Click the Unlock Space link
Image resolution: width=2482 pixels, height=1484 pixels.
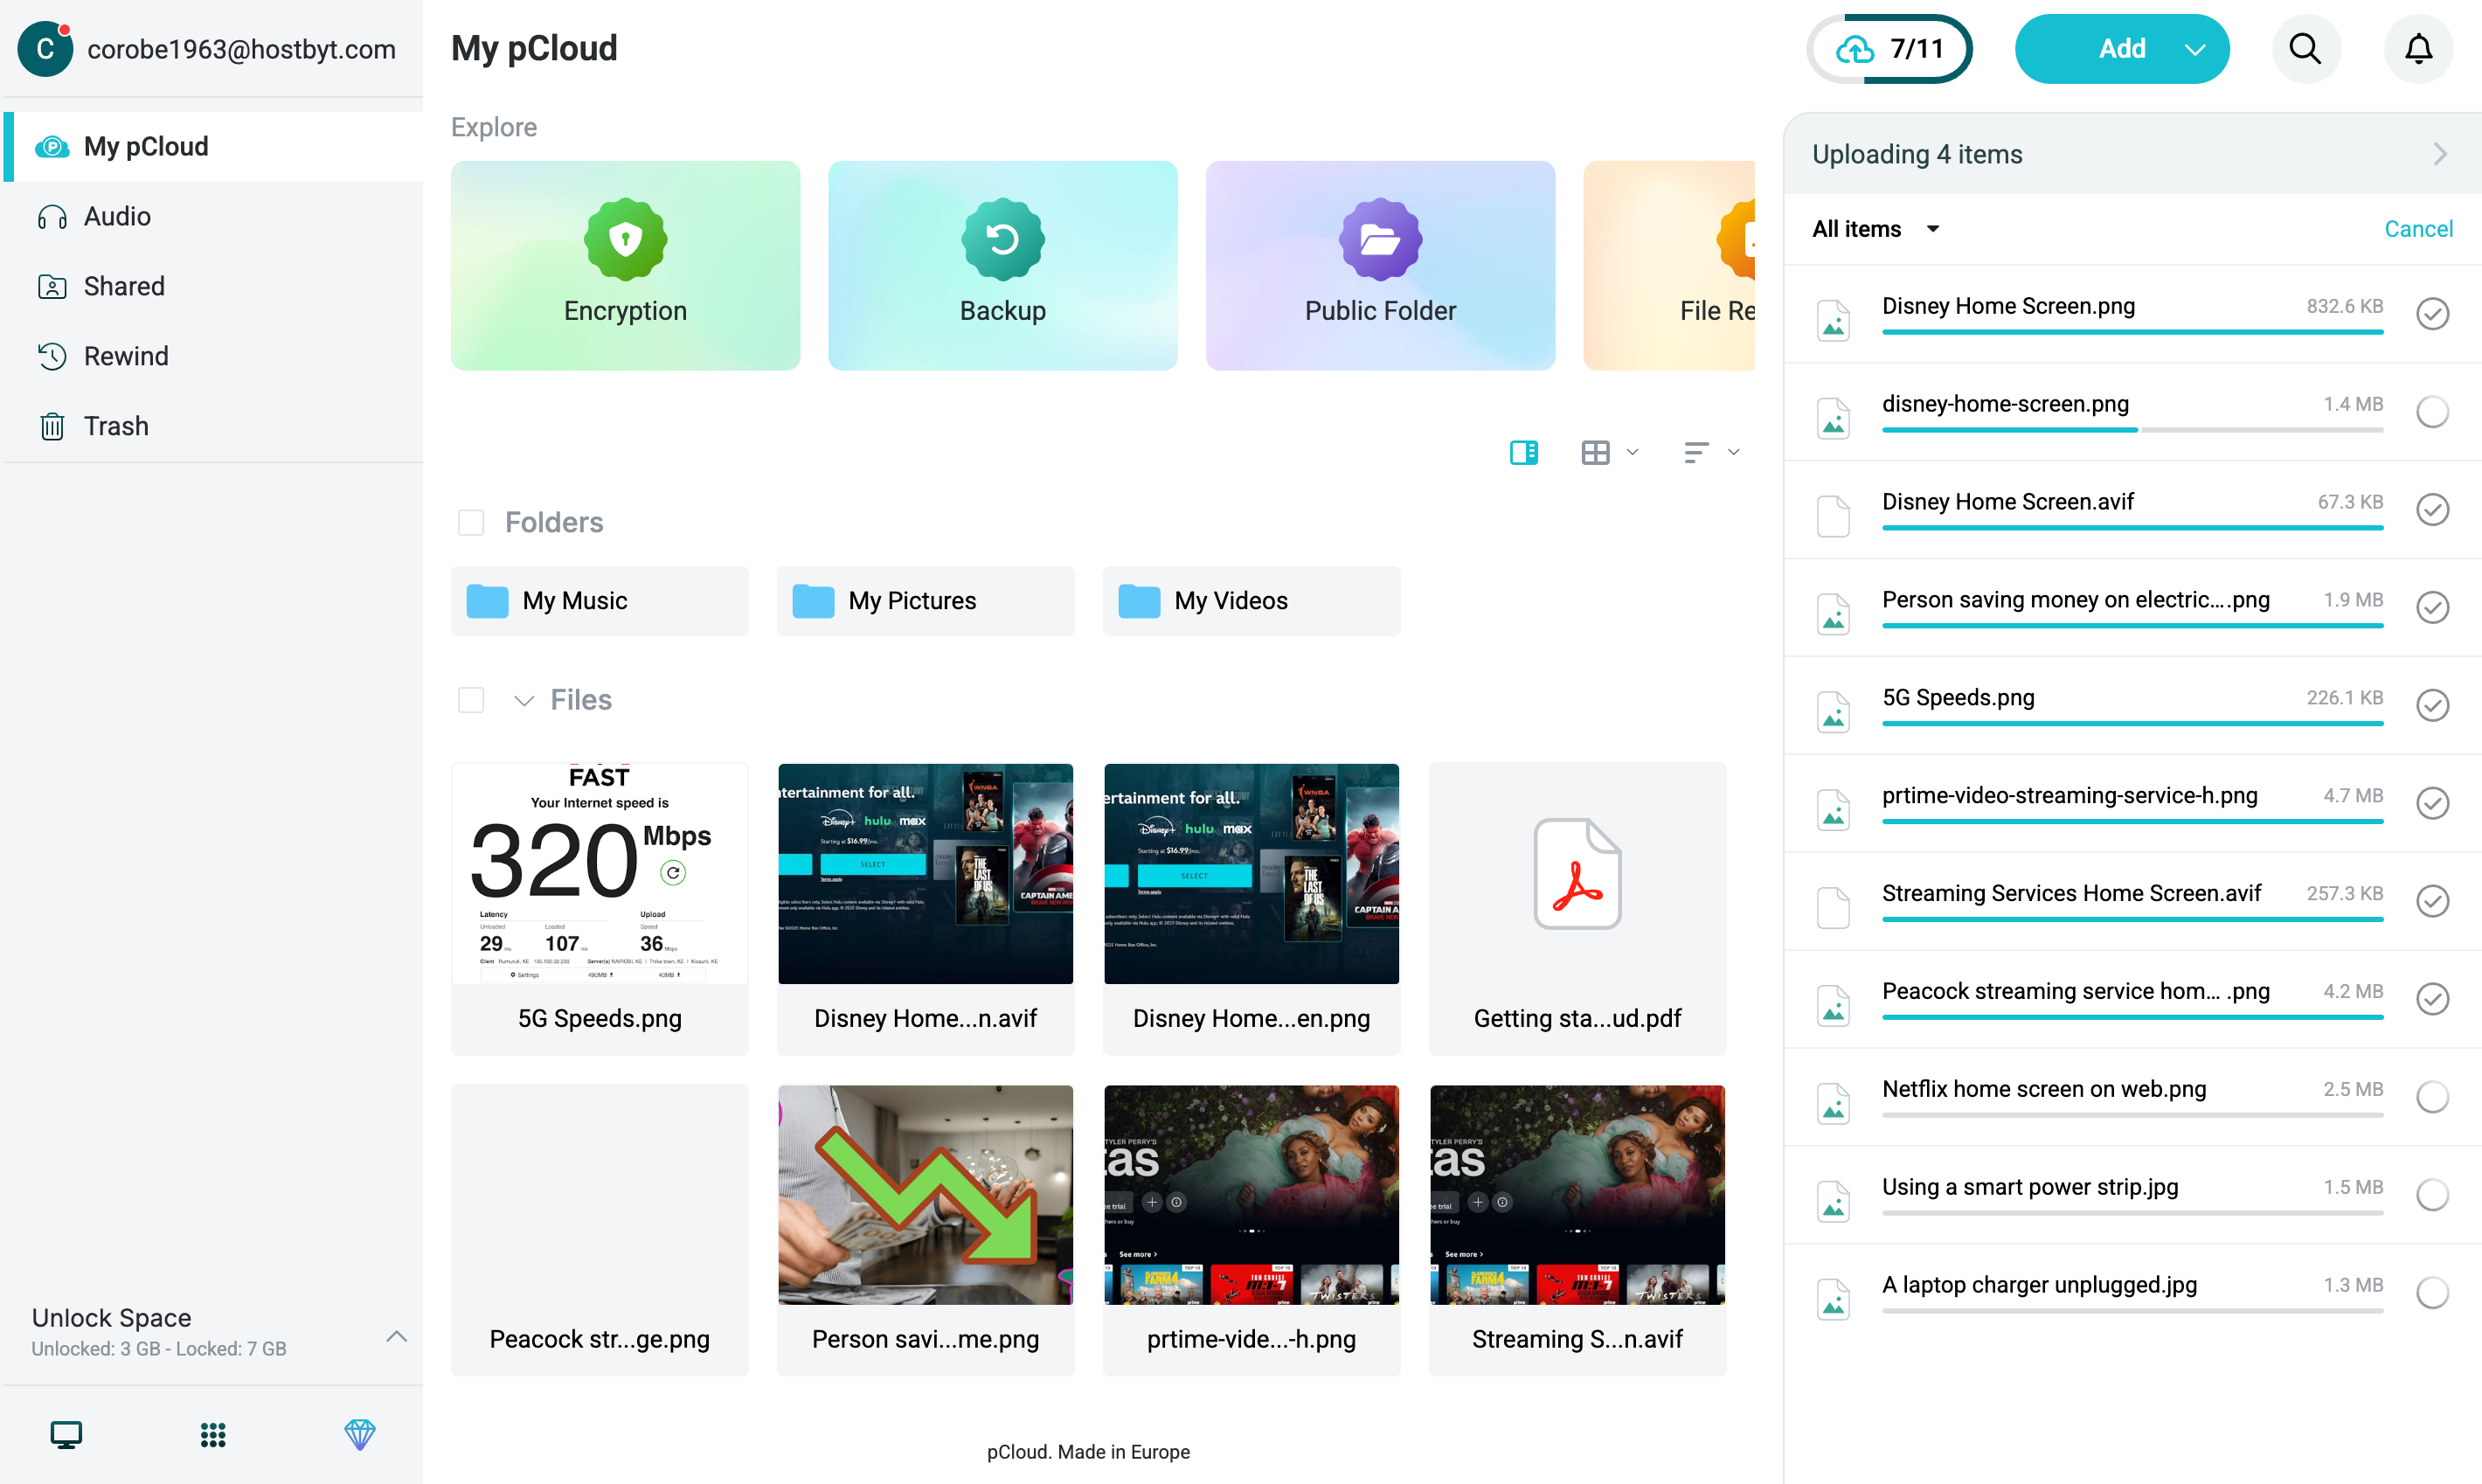point(111,1317)
